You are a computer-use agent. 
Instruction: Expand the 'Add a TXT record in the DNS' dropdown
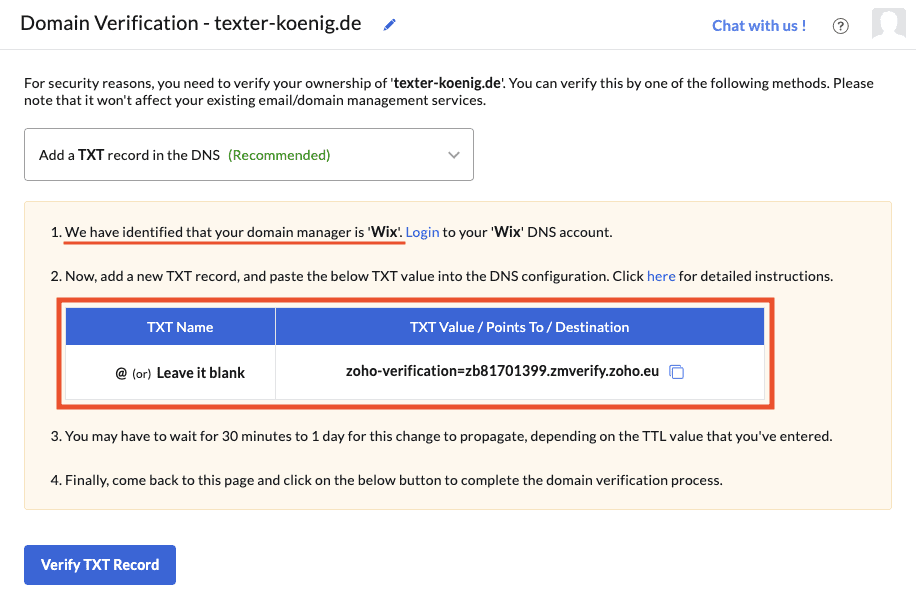coord(249,155)
